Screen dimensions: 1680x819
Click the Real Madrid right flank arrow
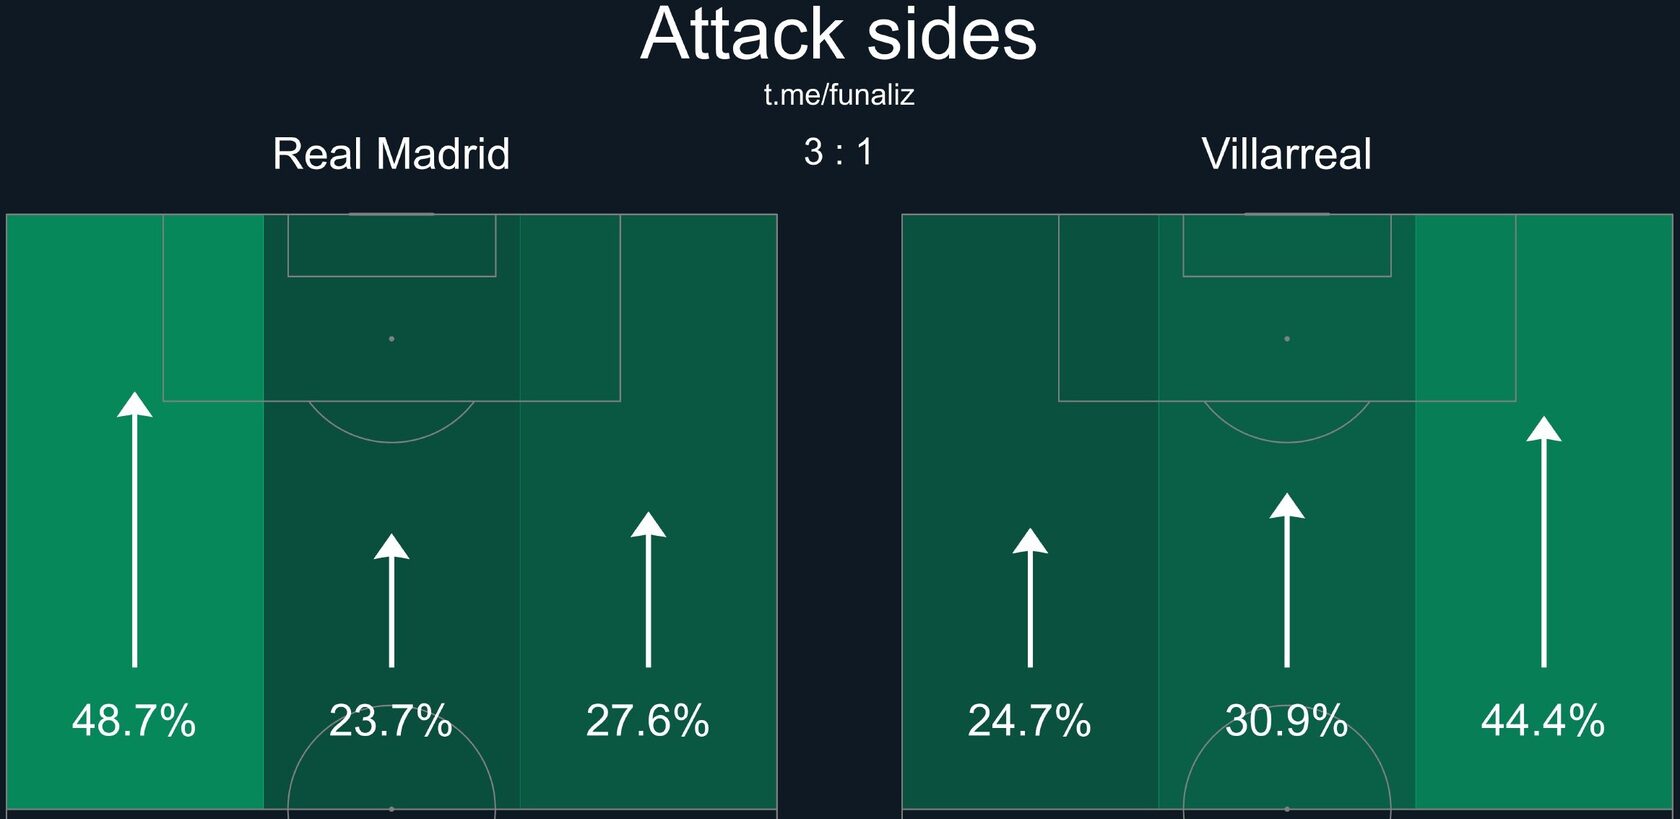pos(648,589)
